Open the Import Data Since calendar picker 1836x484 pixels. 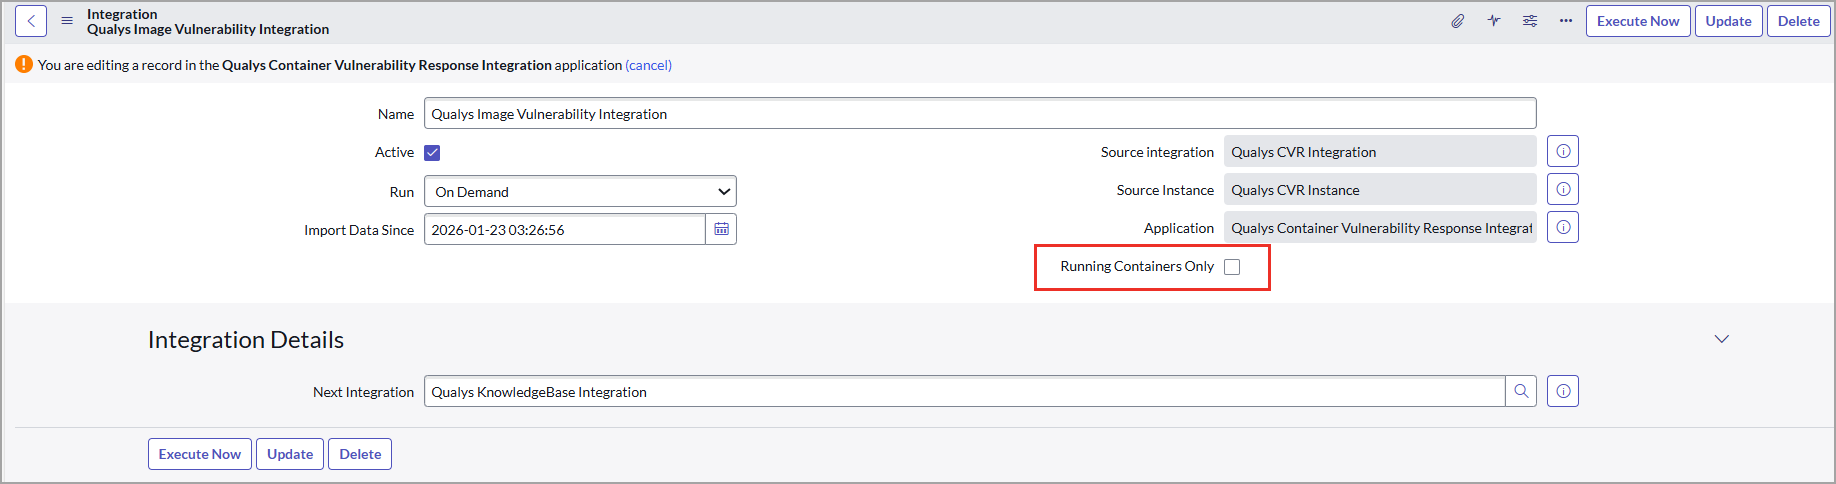pyautogui.click(x=721, y=229)
